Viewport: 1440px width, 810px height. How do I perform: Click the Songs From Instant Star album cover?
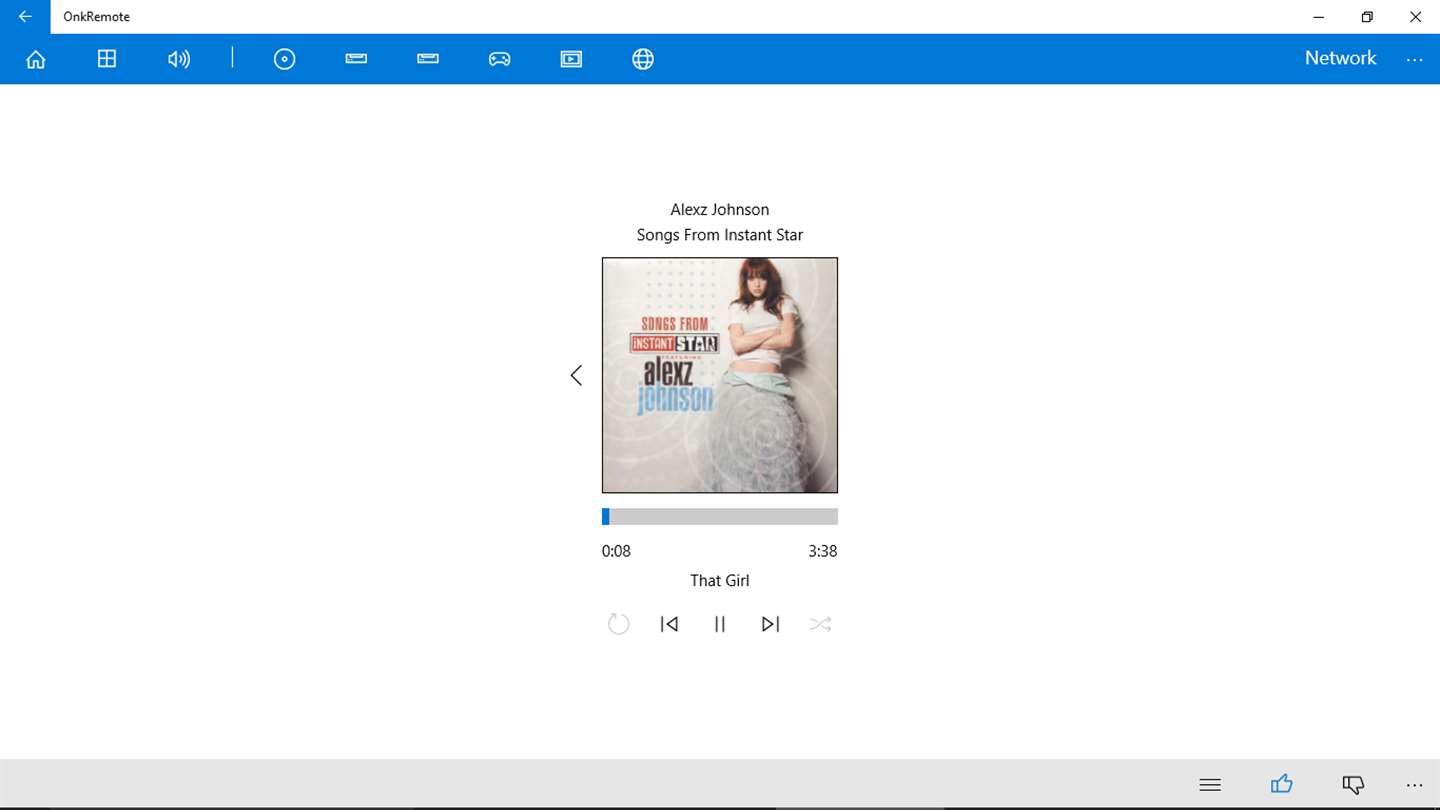click(x=720, y=375)
